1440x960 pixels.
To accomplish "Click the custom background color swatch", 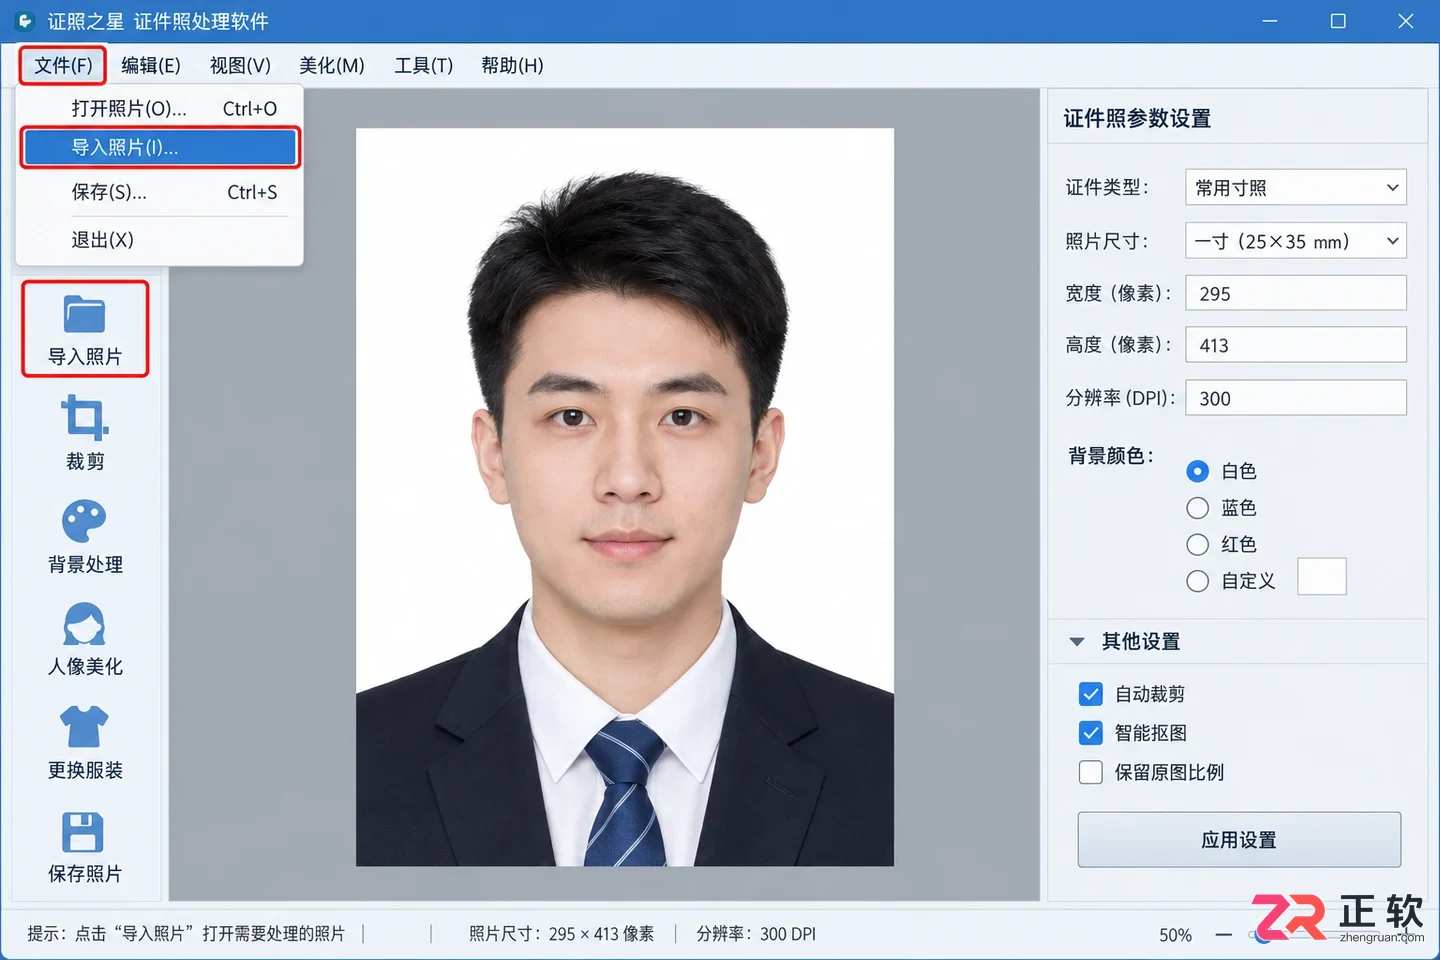I will [x=1322, y=577].
